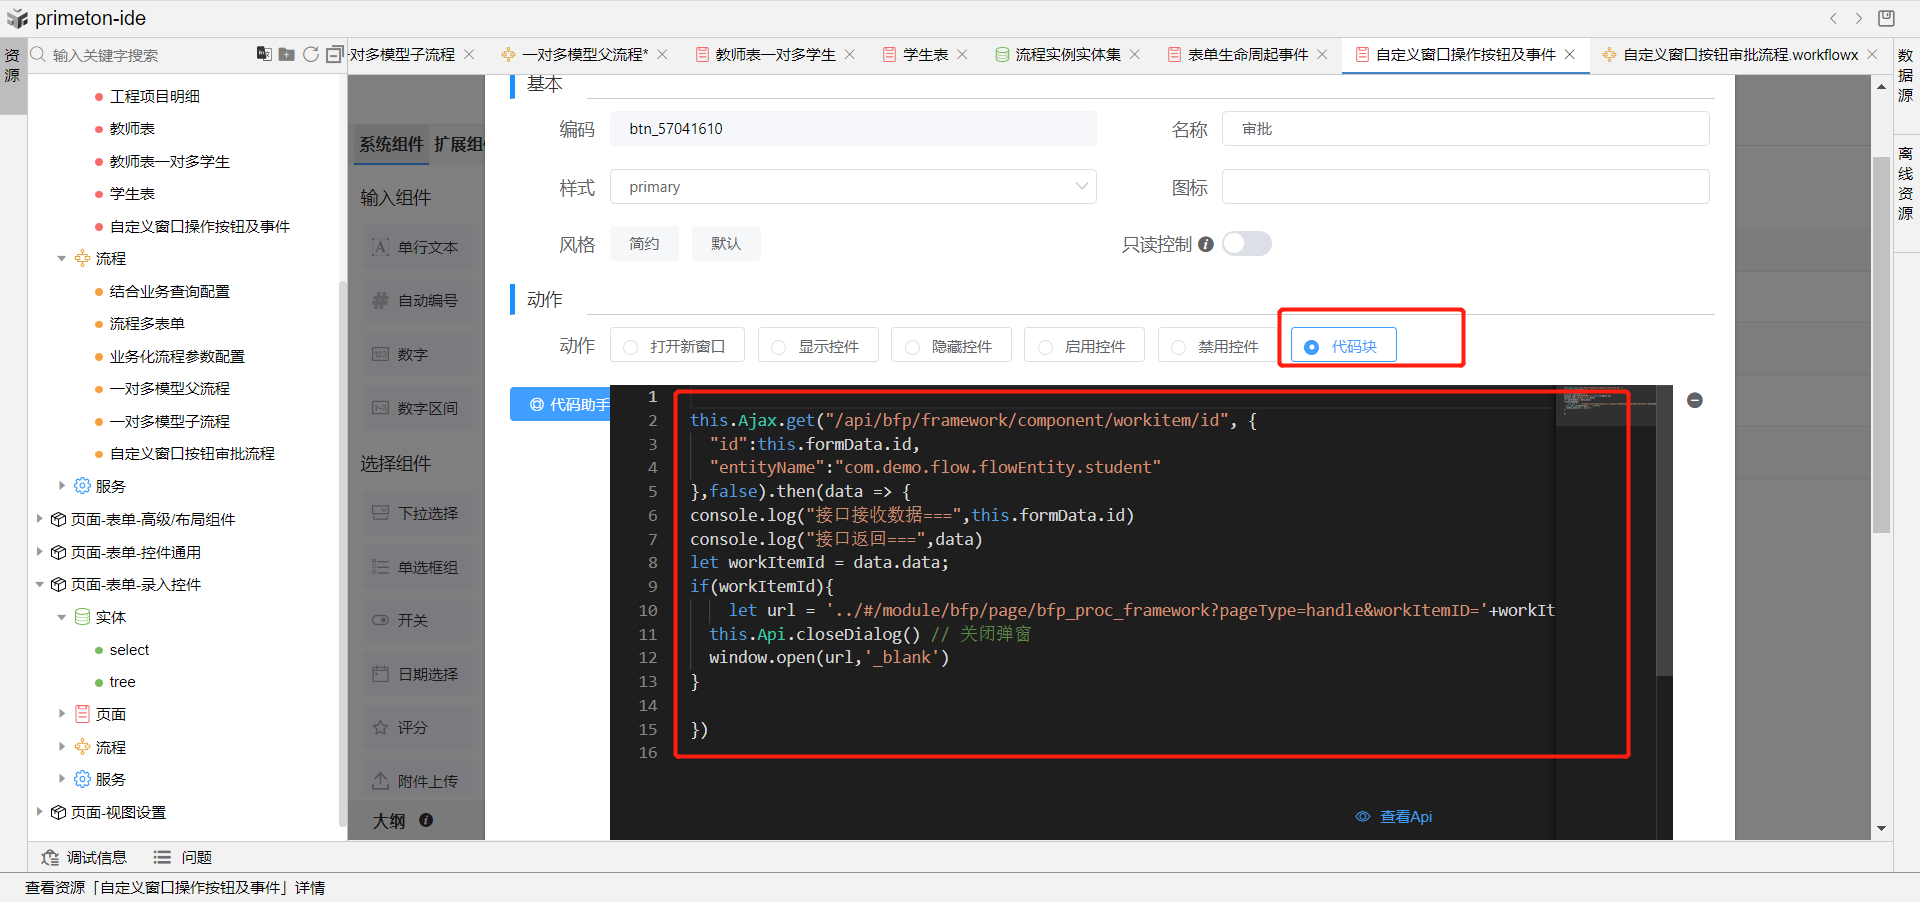This screenshot has height=902, width=1920.
Task: Open the 样式 primary dropdown
Action: coord(853,187)
